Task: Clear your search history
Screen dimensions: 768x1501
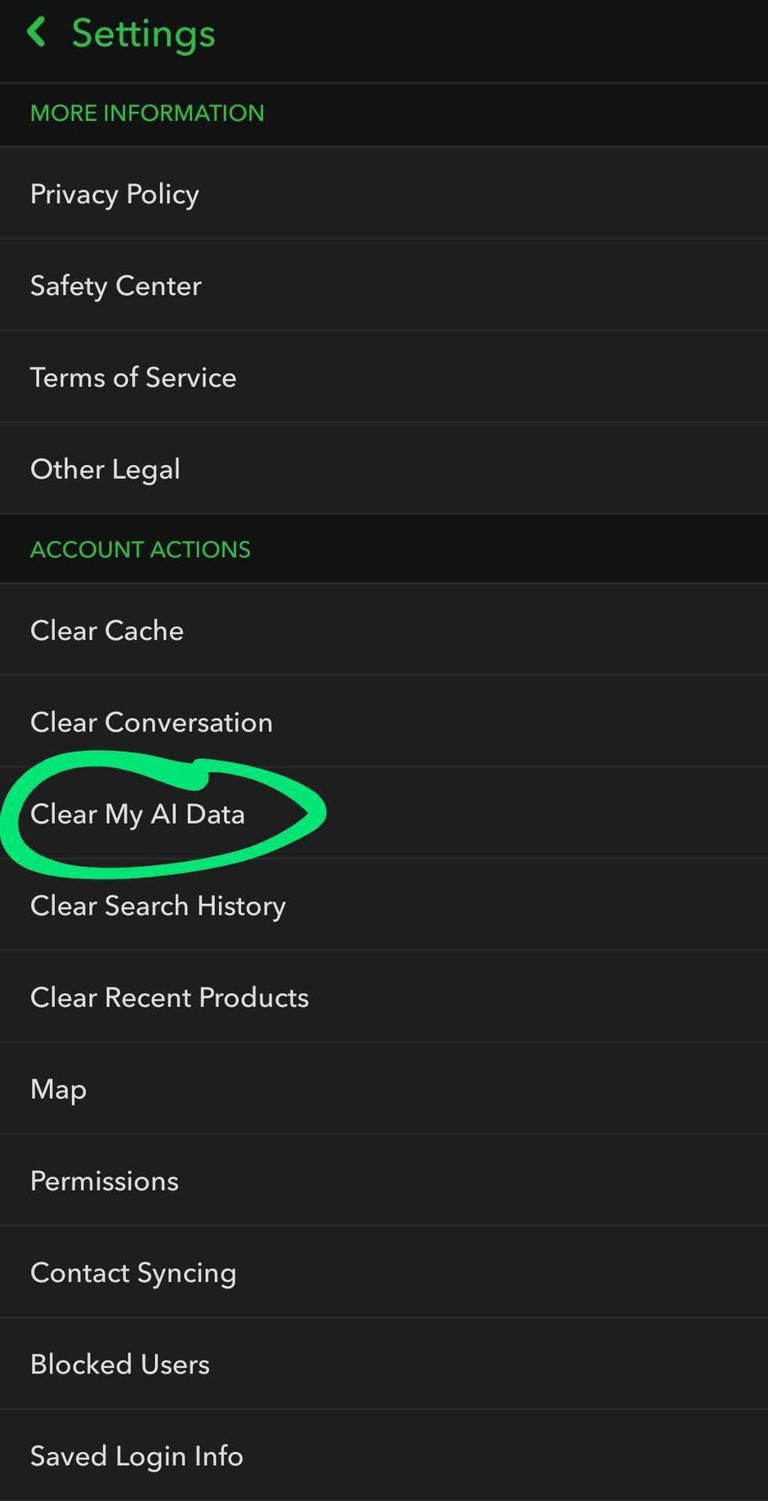Action: point(158,906)
